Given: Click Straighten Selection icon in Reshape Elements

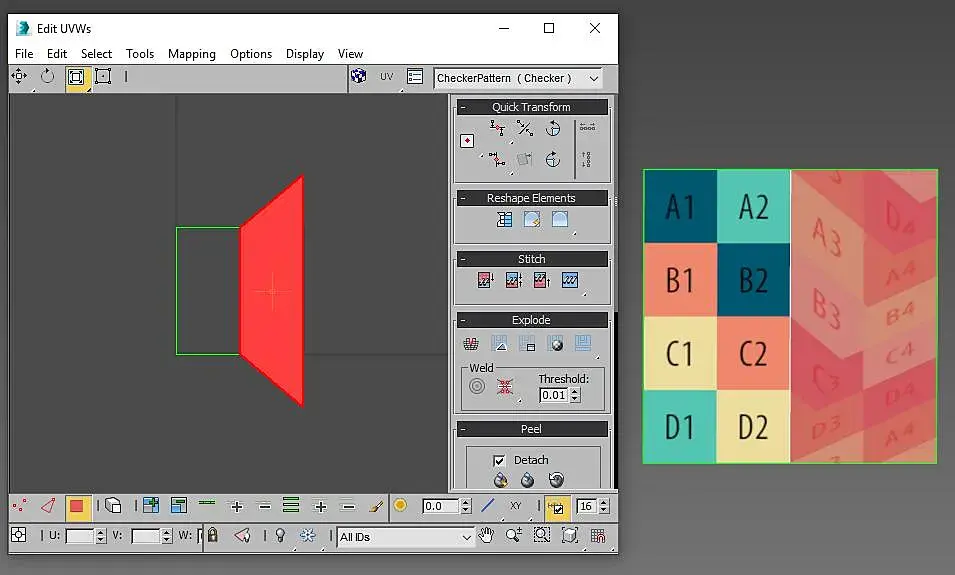Looking at the screenshot, I should (x=504, y=219).
